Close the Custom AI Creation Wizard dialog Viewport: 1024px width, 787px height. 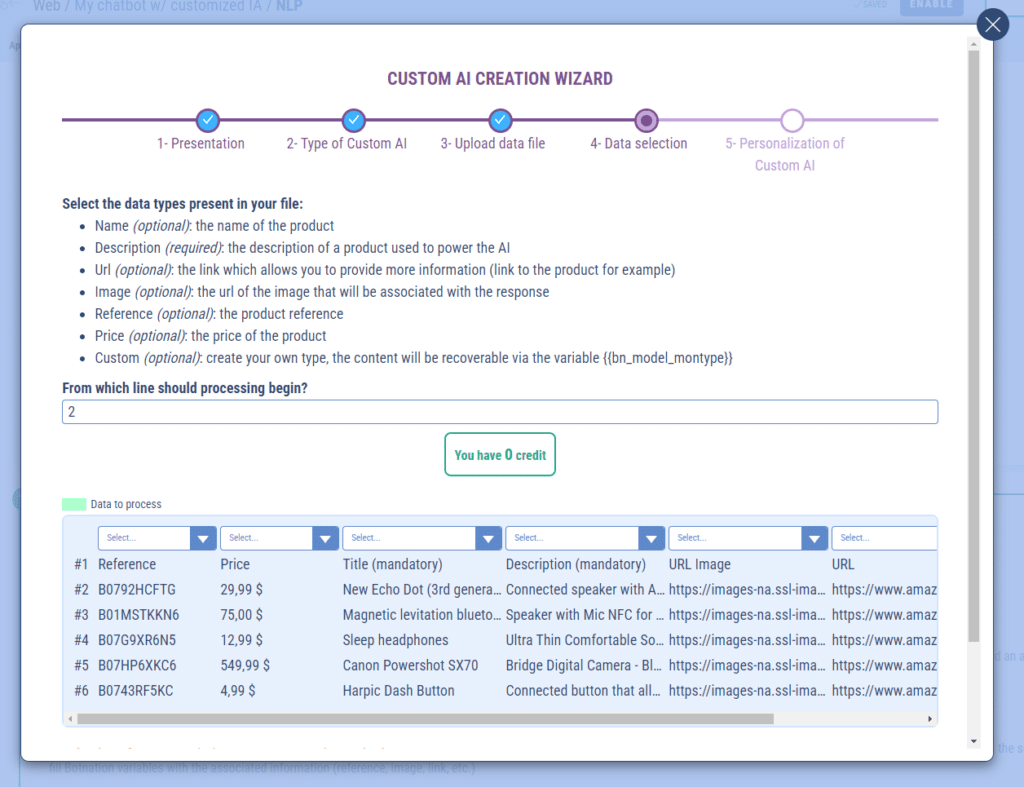[992, 25]
